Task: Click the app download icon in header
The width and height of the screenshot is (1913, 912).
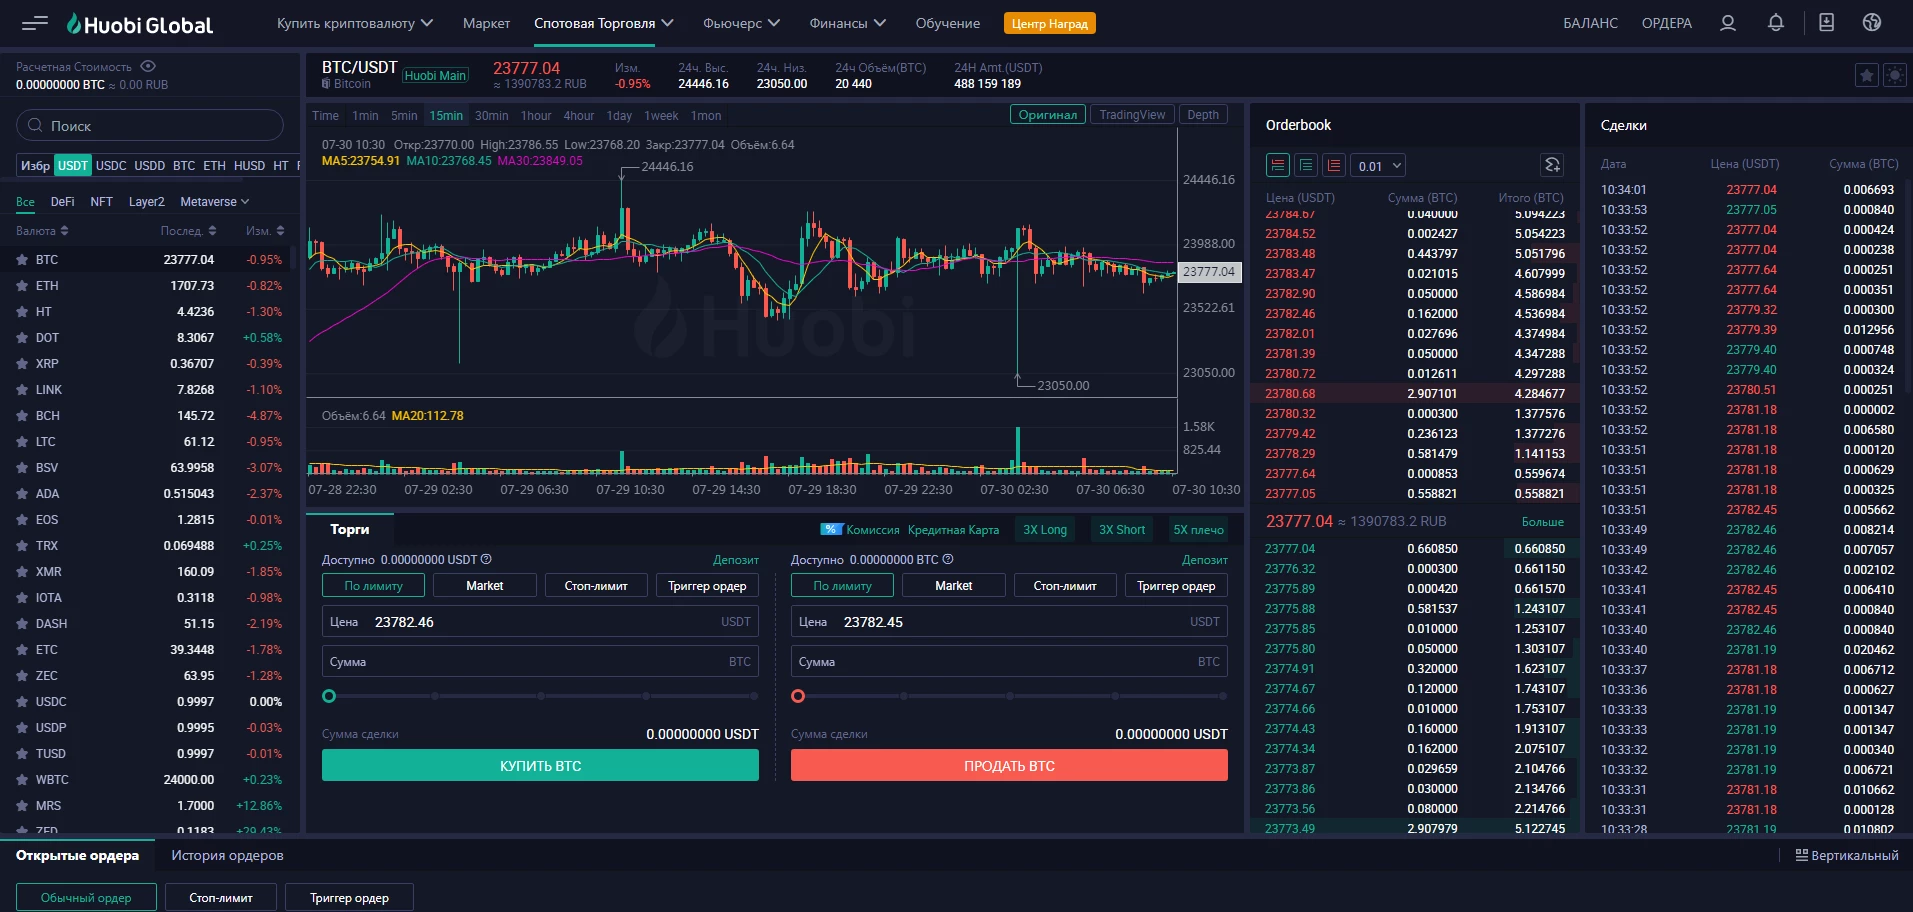Action: 1826,23
